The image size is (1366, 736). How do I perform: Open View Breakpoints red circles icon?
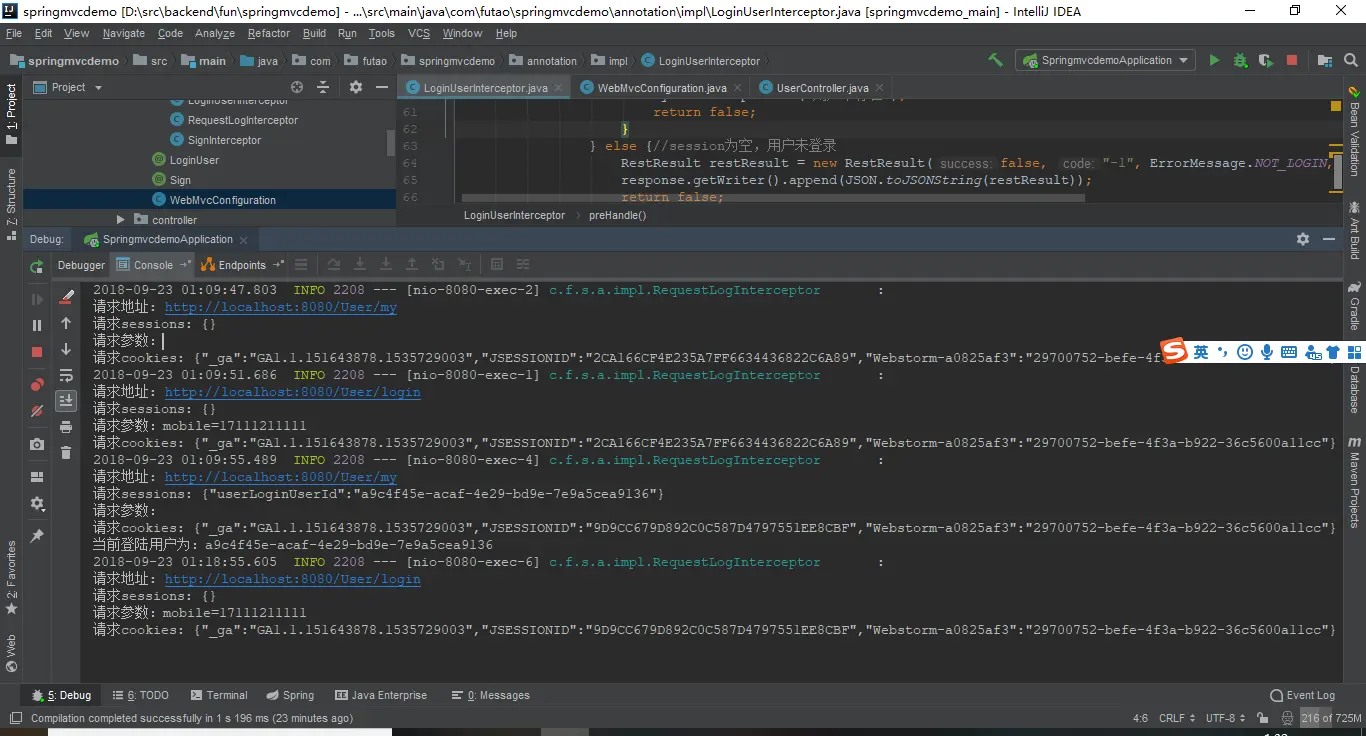pos(37,384)
